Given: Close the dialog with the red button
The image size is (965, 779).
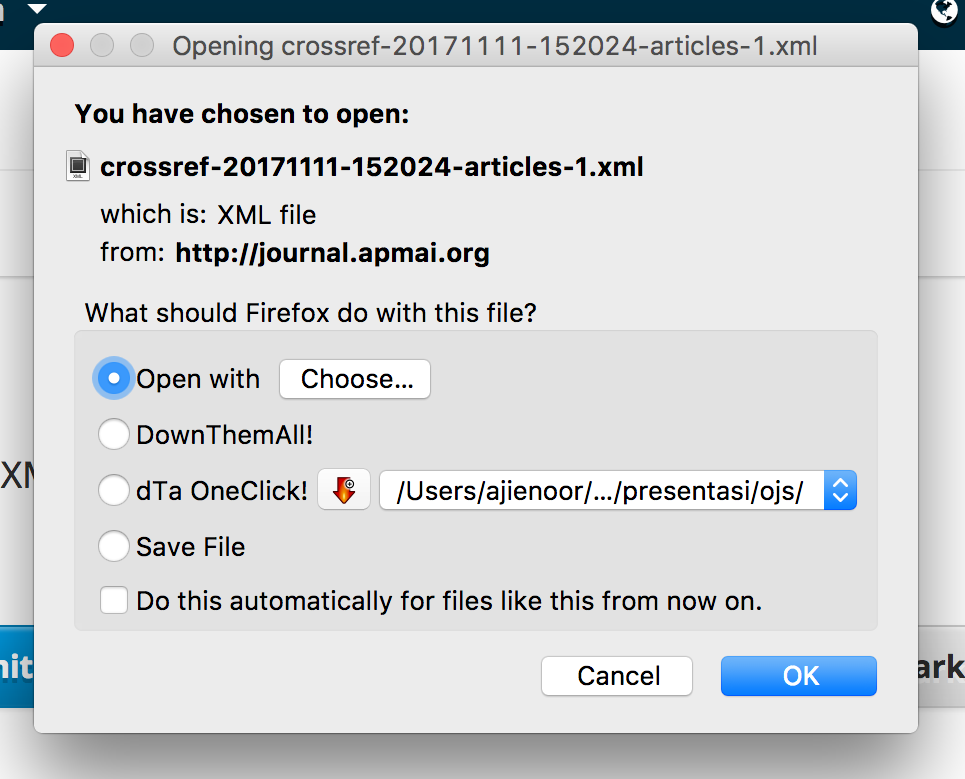Looking at the screenshot, I should pyautogui.click(x=62, y=46).
